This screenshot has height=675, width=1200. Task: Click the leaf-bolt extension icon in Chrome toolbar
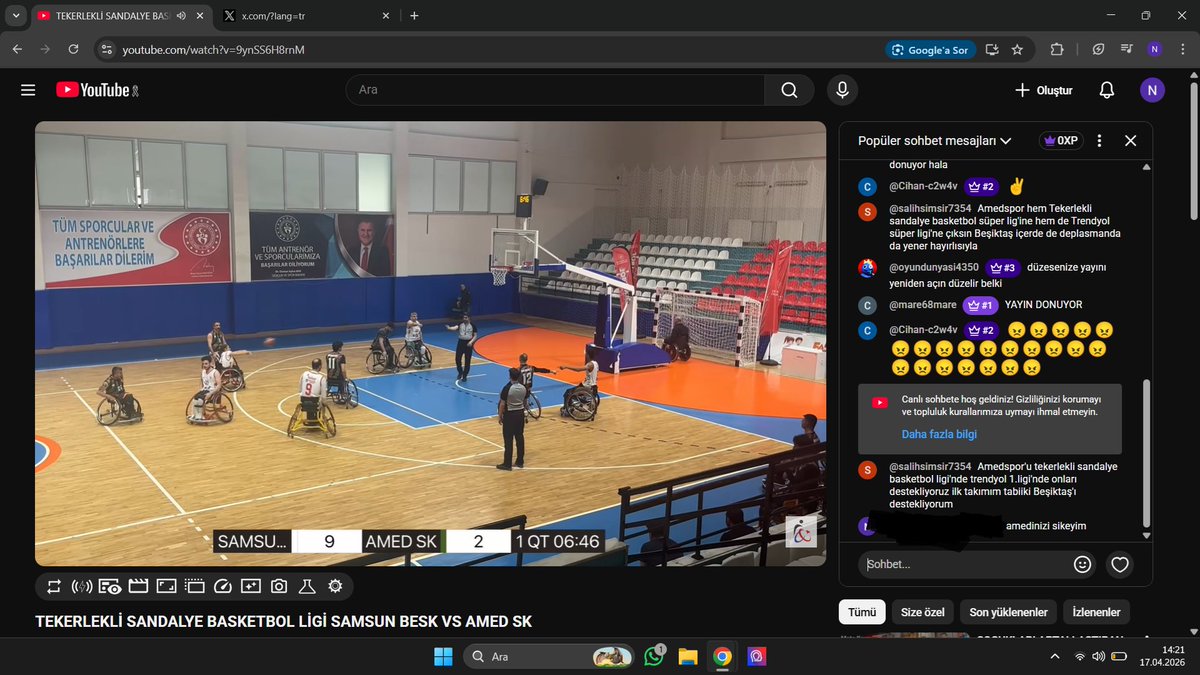click(1098, 49)
